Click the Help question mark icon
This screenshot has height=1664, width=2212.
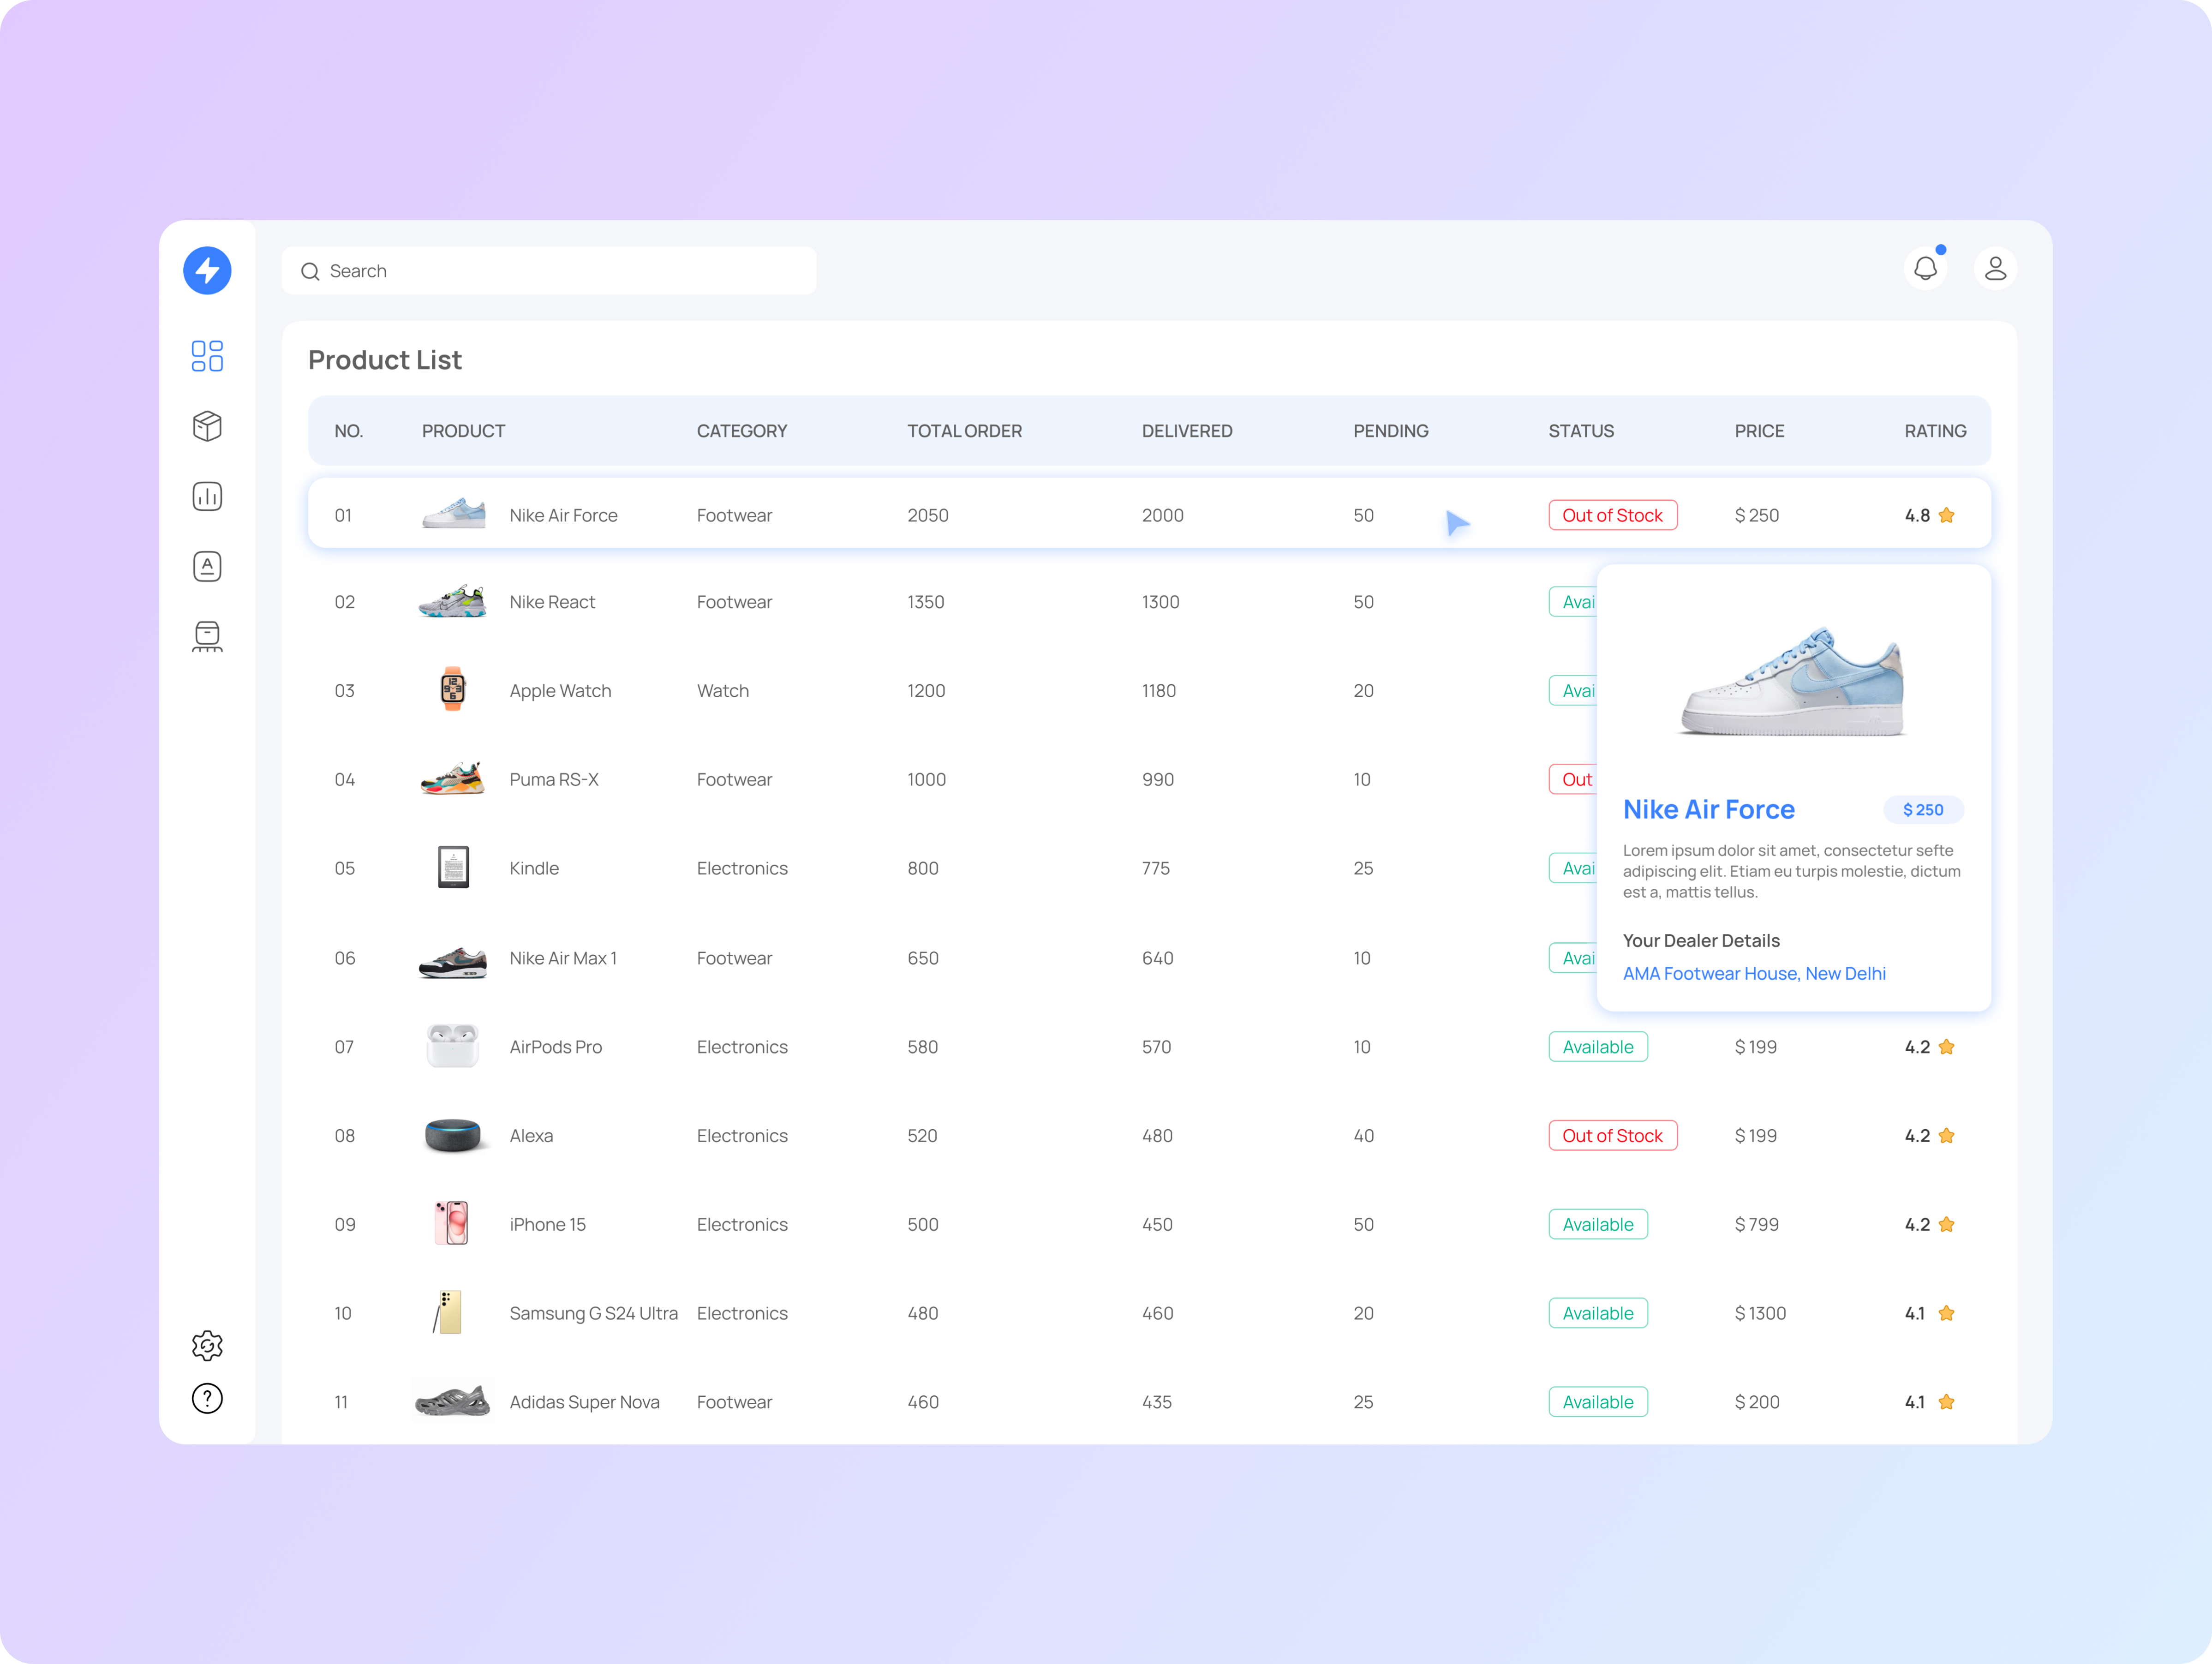click(x=207, y=1398)
